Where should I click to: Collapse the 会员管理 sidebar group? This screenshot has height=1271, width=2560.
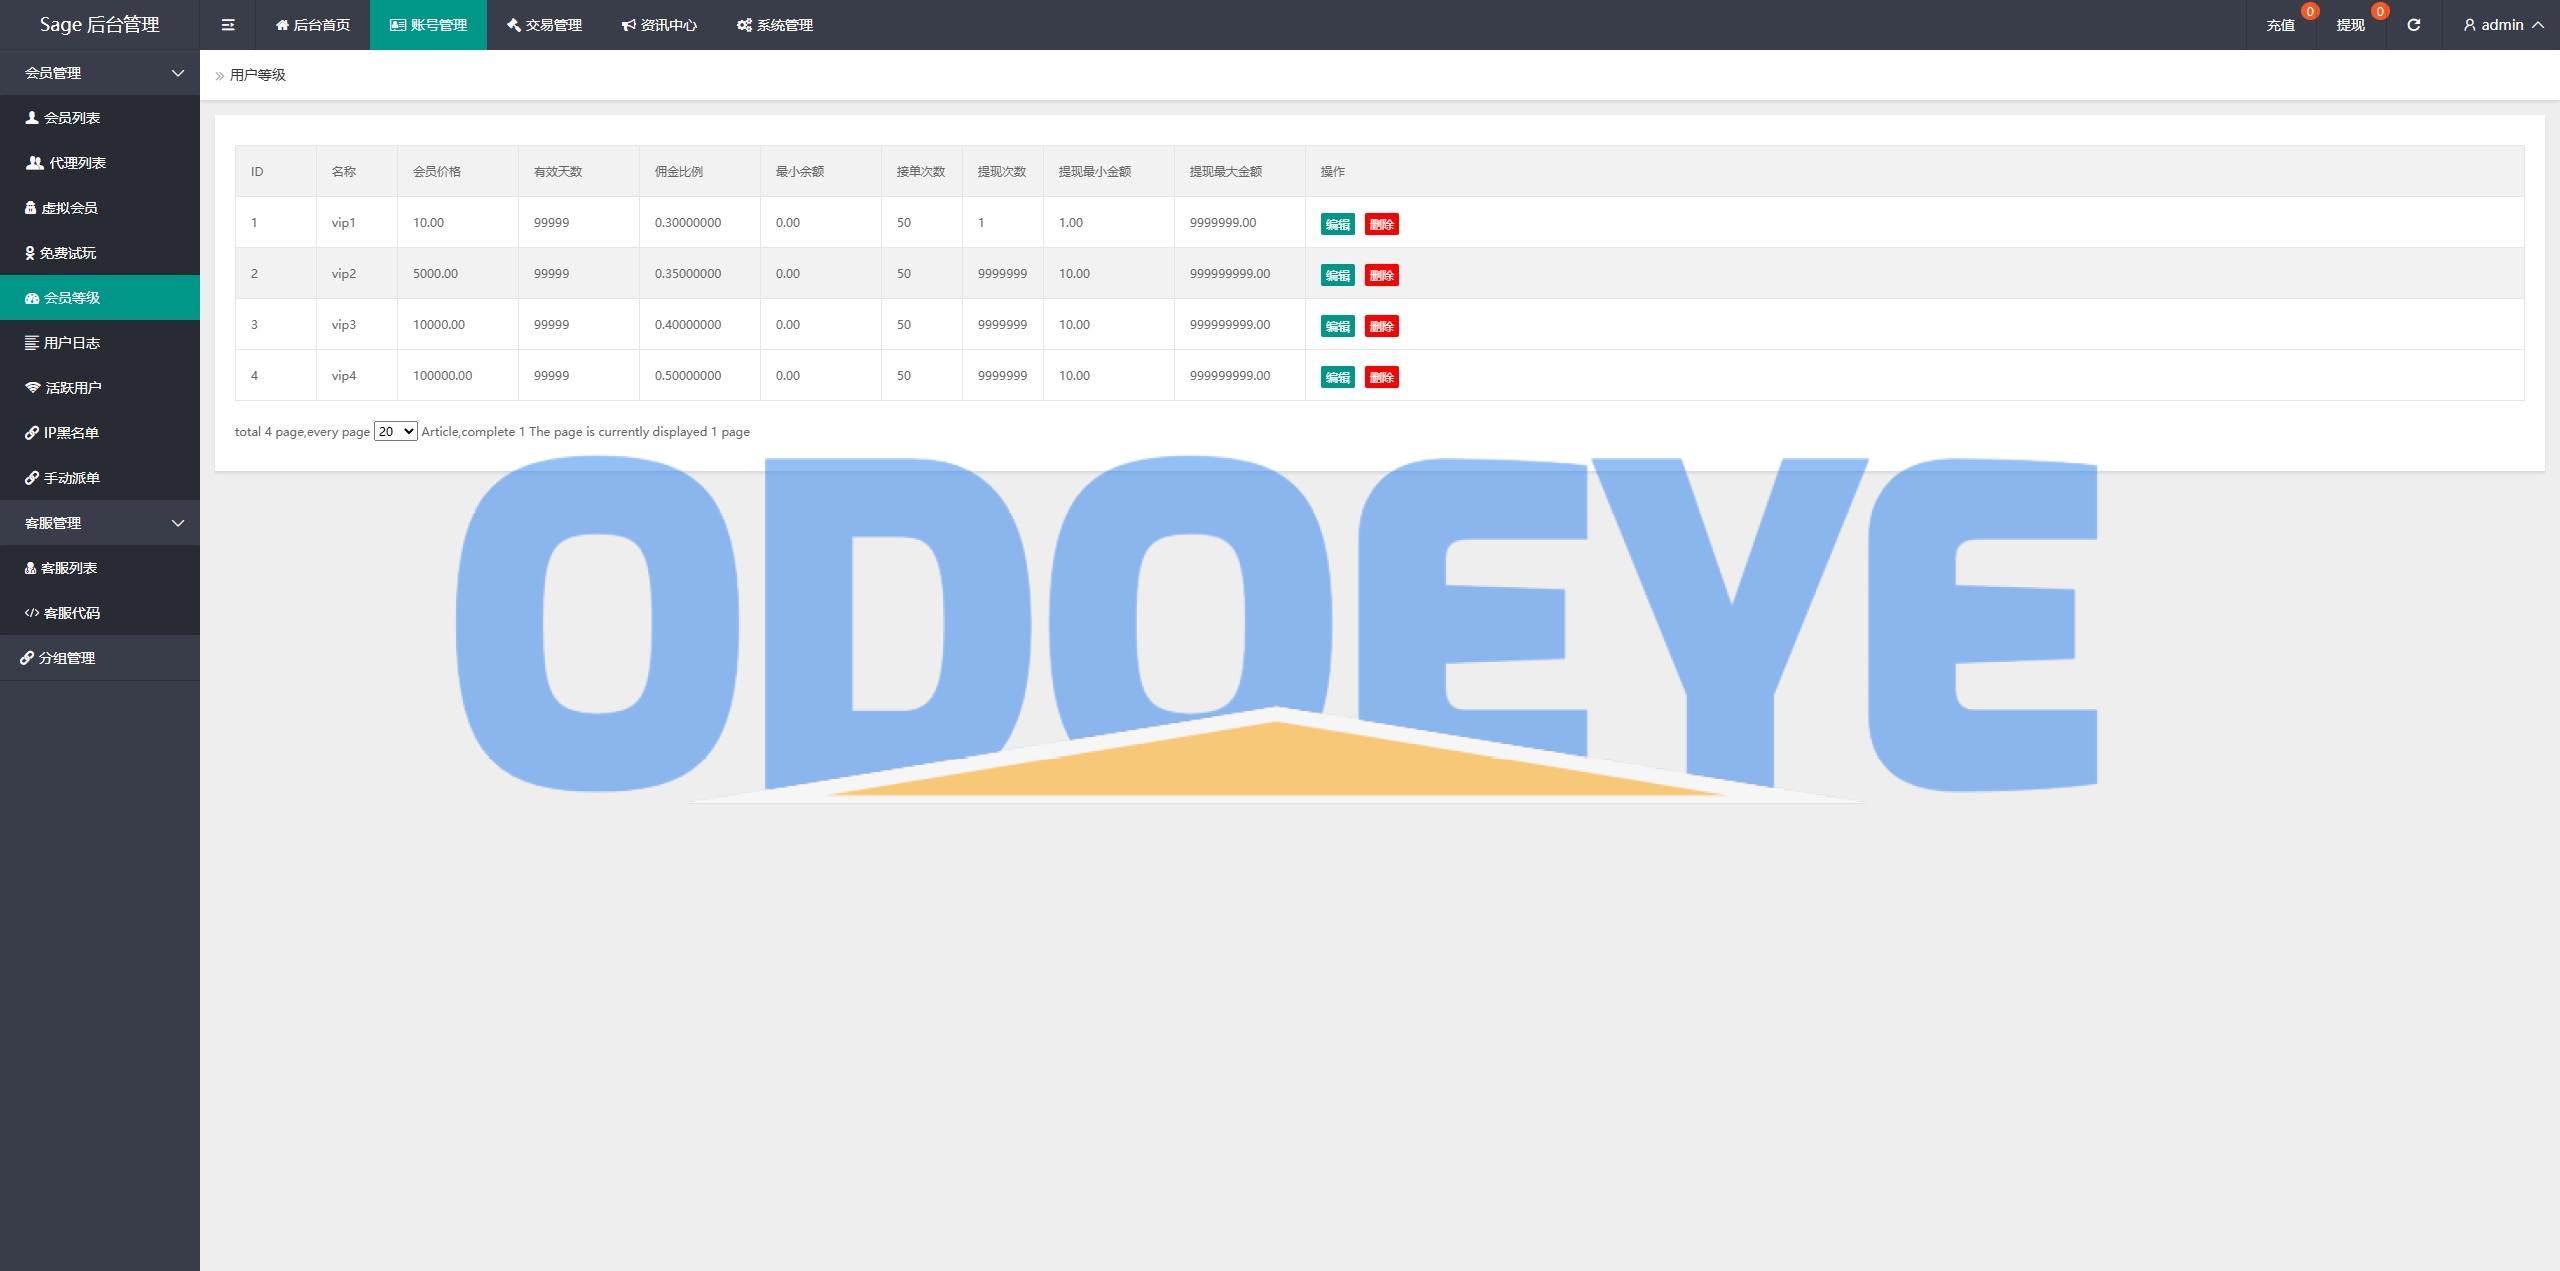(x=100, y=73)
